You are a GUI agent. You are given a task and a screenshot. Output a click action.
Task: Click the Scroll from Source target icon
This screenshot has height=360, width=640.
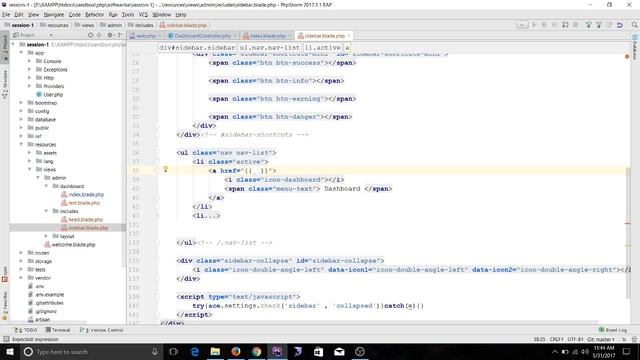click(x=91, y=36)
